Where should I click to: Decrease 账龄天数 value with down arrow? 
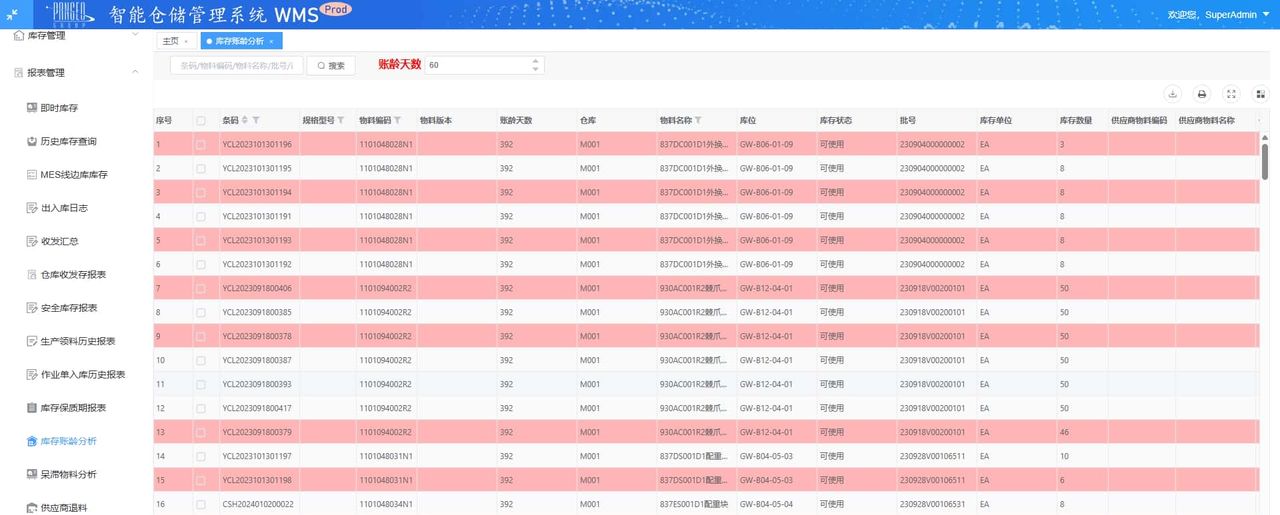[x=536, y=69]
